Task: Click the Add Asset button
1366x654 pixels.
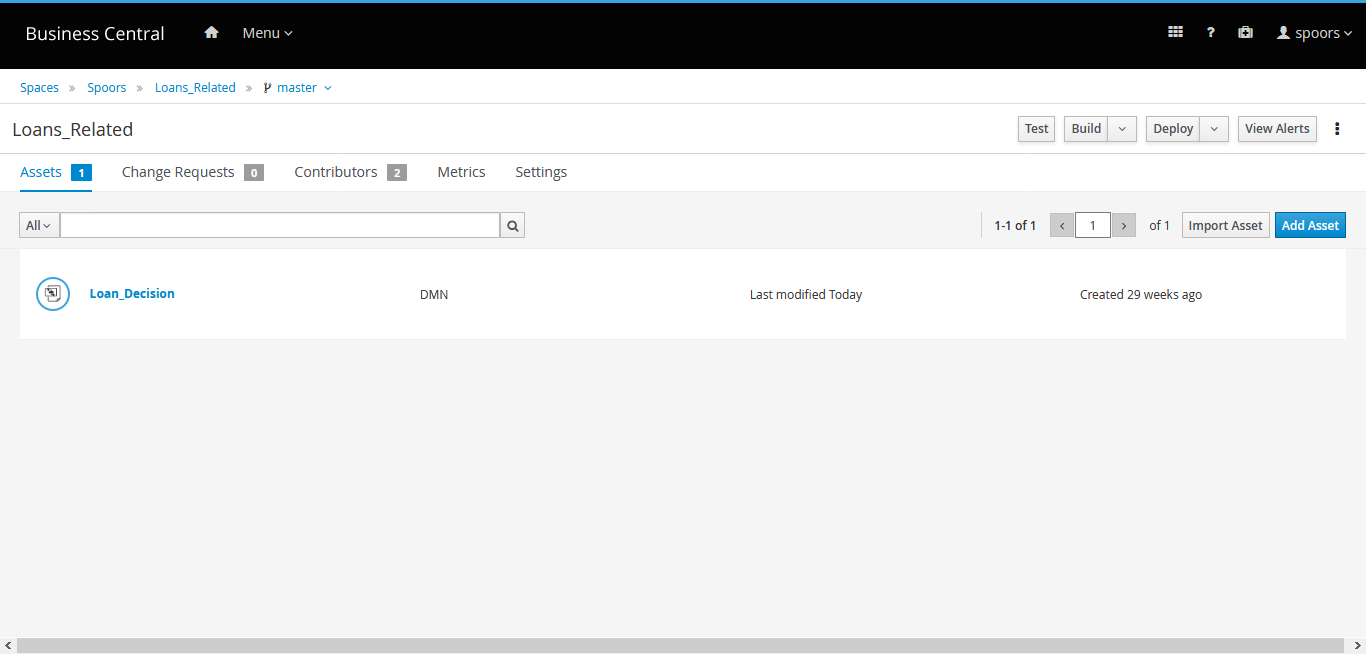Action: pyautogui.click(x=1310, y=226)
